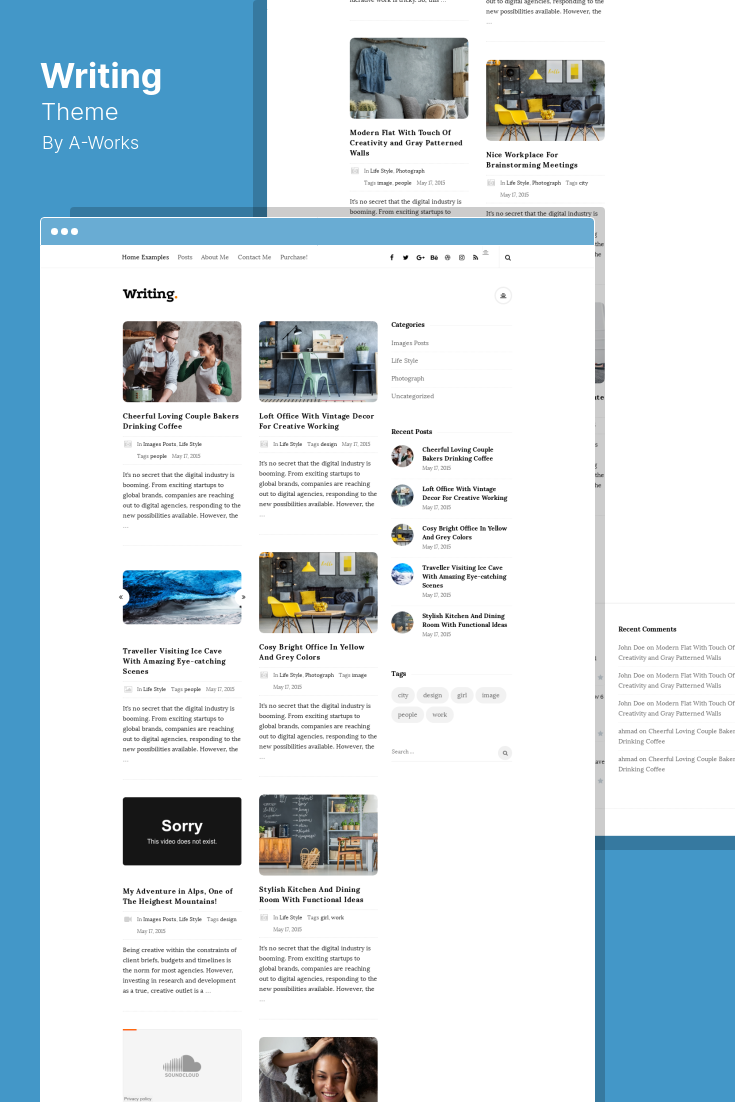This screenshot has height=1102, width=735.
Task: Click the round user icon beside Writing logo
Action: click(503, 296)
